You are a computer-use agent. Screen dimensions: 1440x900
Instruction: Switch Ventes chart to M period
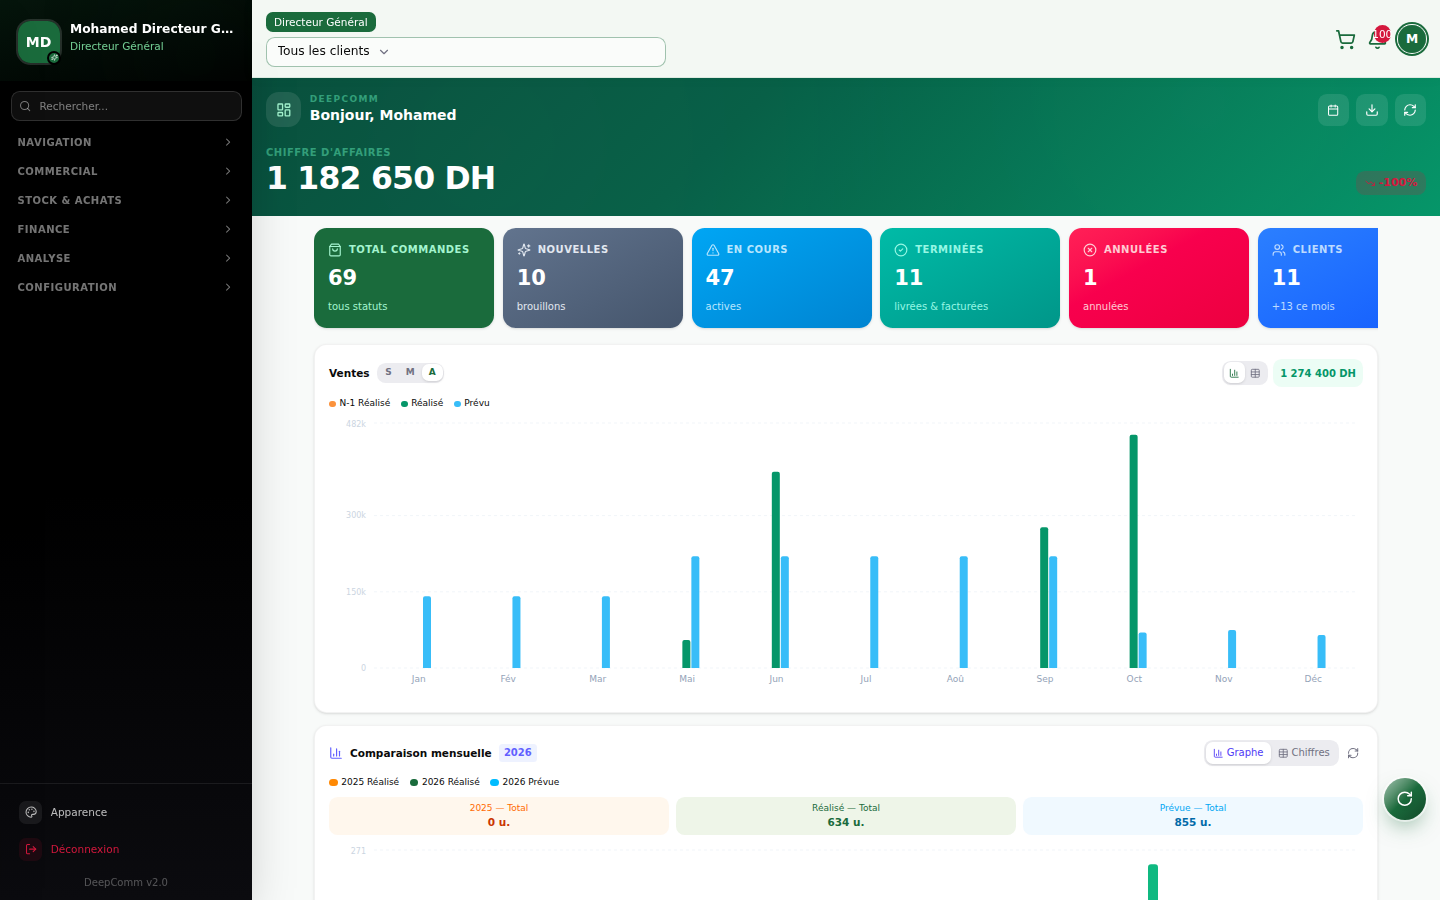pyautogui.click(x=410, y=372)
